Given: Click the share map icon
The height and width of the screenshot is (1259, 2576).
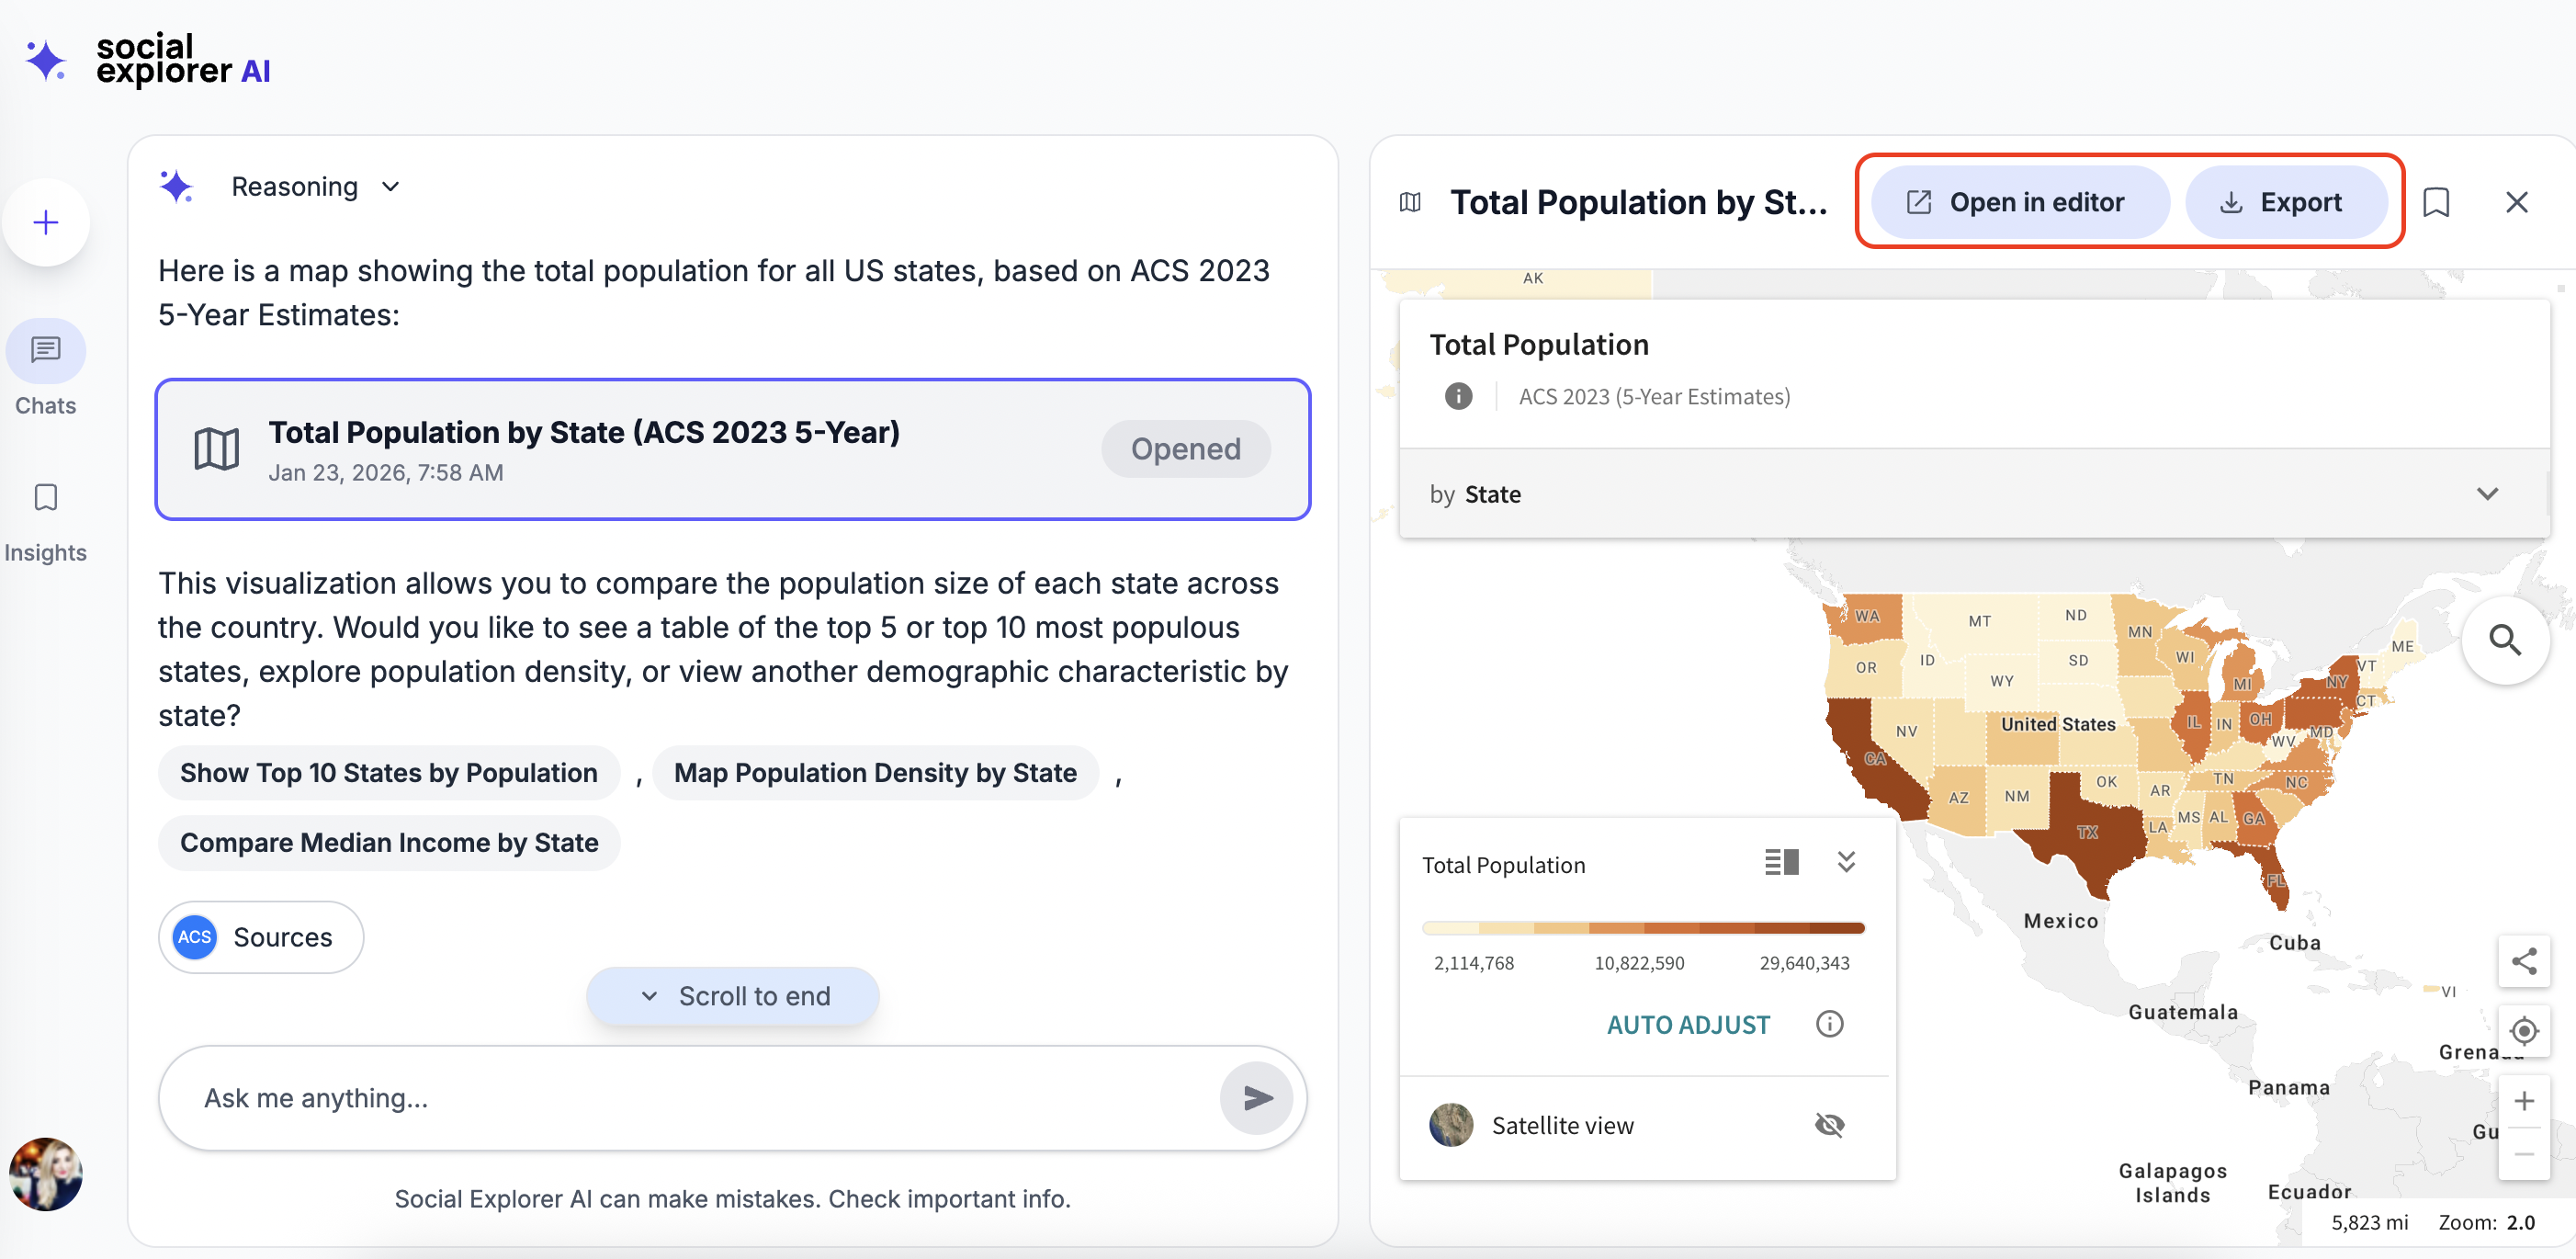Looking at the screenshot, I should click(2523, 961).
